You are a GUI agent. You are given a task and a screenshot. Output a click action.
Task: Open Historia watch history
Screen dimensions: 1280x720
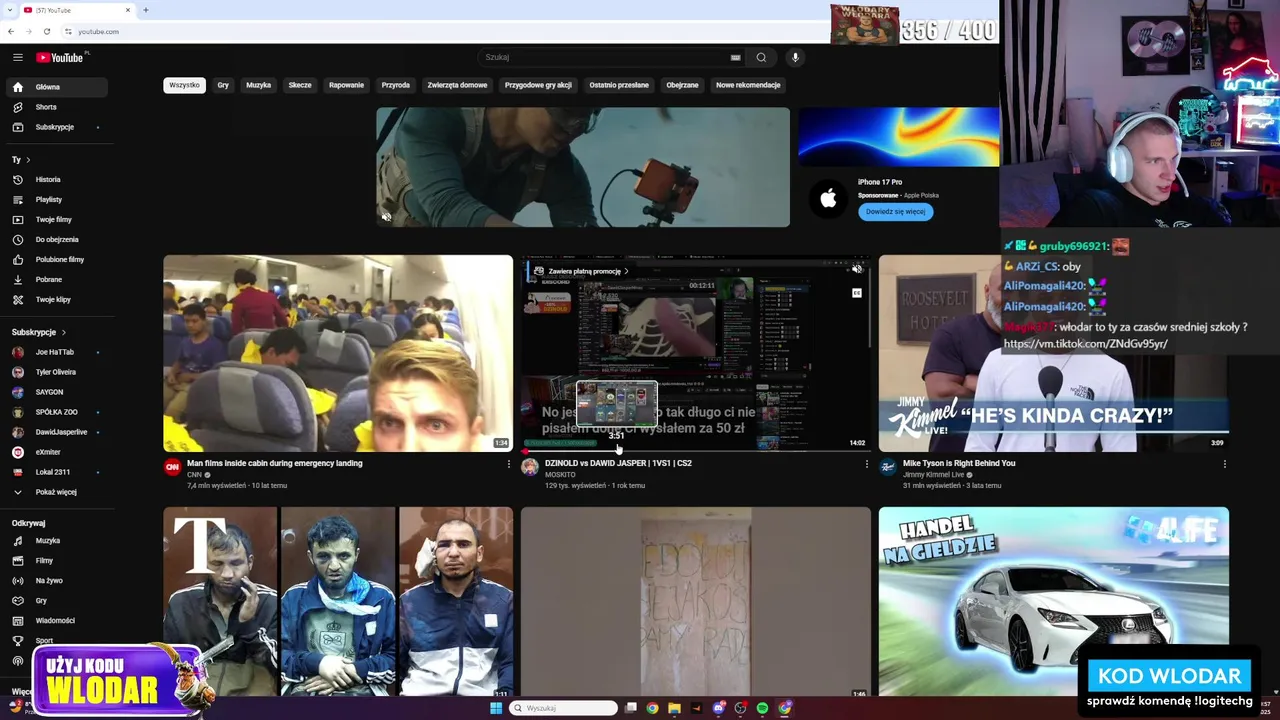pos(56,180)
